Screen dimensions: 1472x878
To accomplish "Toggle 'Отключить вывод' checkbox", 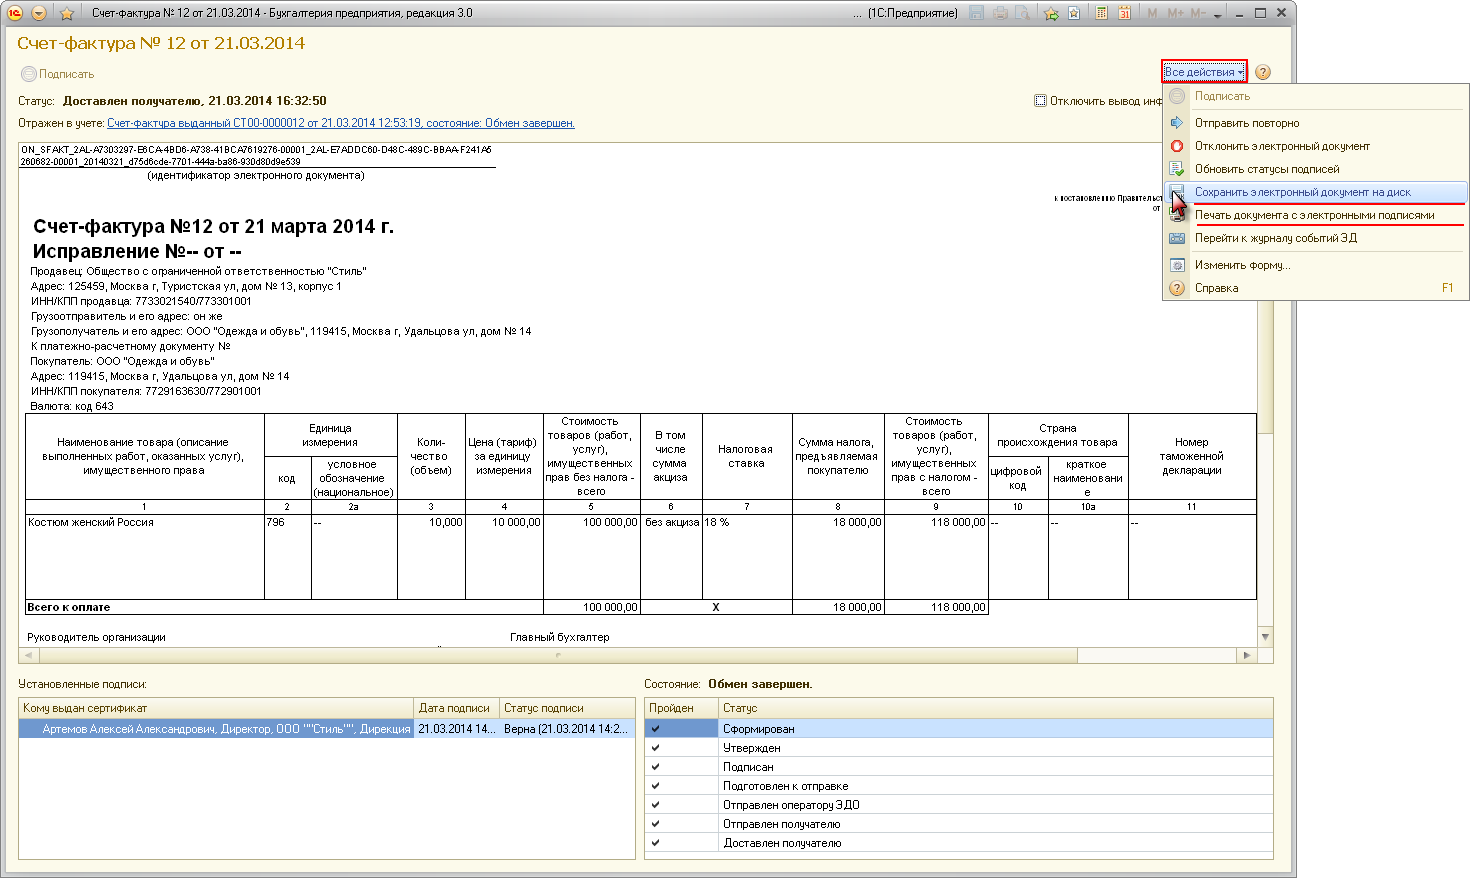I will [x=1040, y=101].
